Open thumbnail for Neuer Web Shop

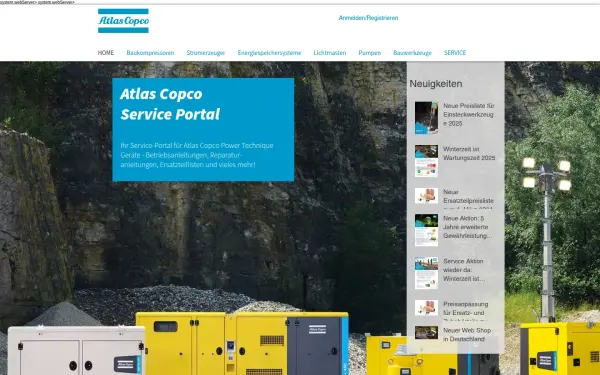tap(426, 333)
